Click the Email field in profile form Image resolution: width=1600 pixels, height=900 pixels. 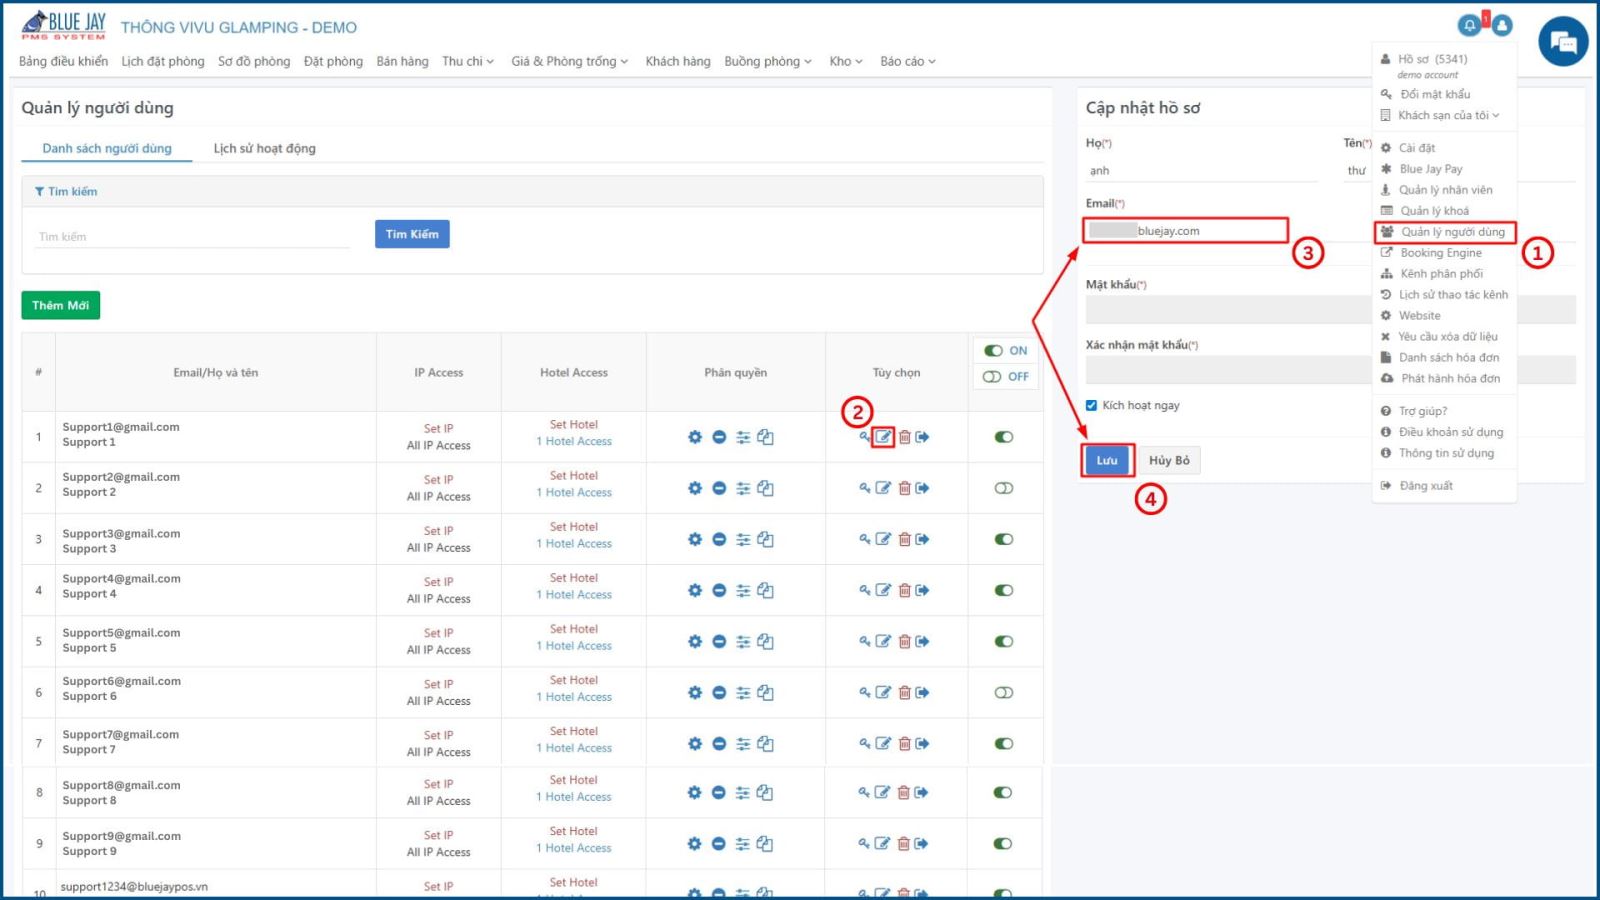click(x=1185, y=231)
